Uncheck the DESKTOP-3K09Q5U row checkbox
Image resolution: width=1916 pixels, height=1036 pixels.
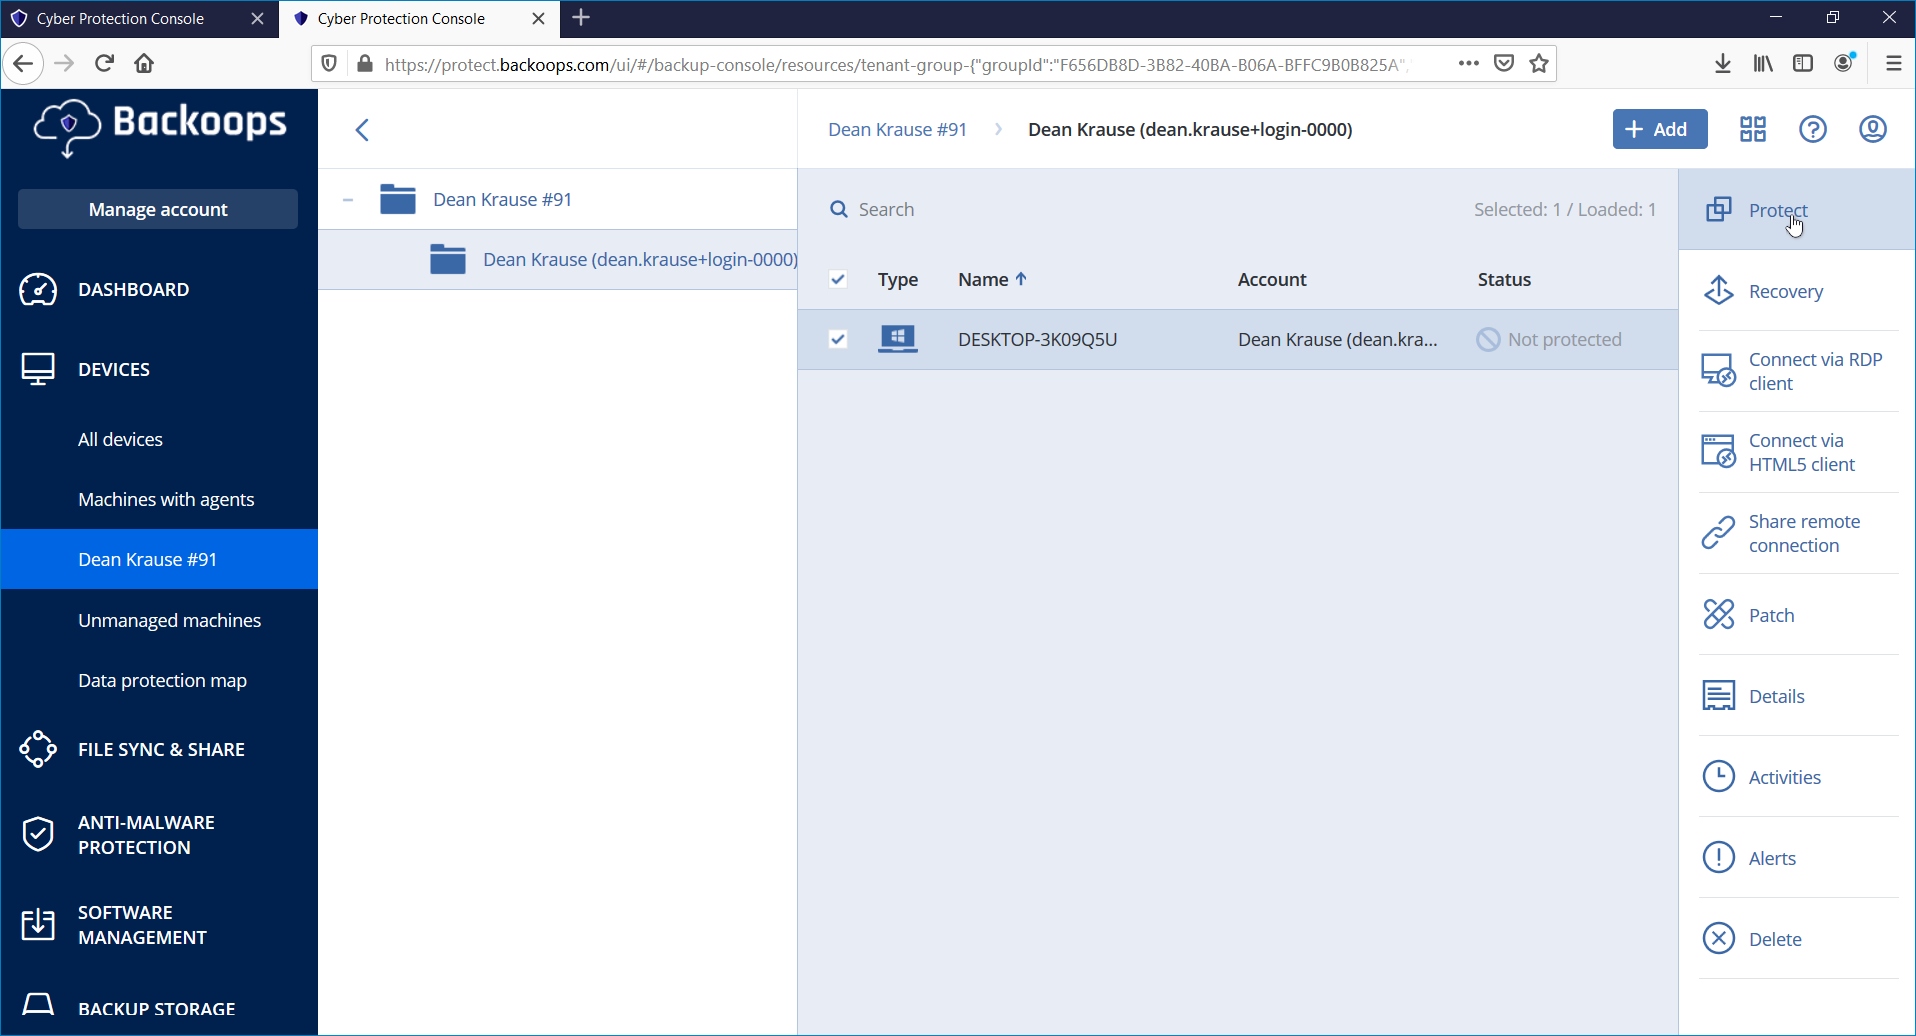[838, 339]
